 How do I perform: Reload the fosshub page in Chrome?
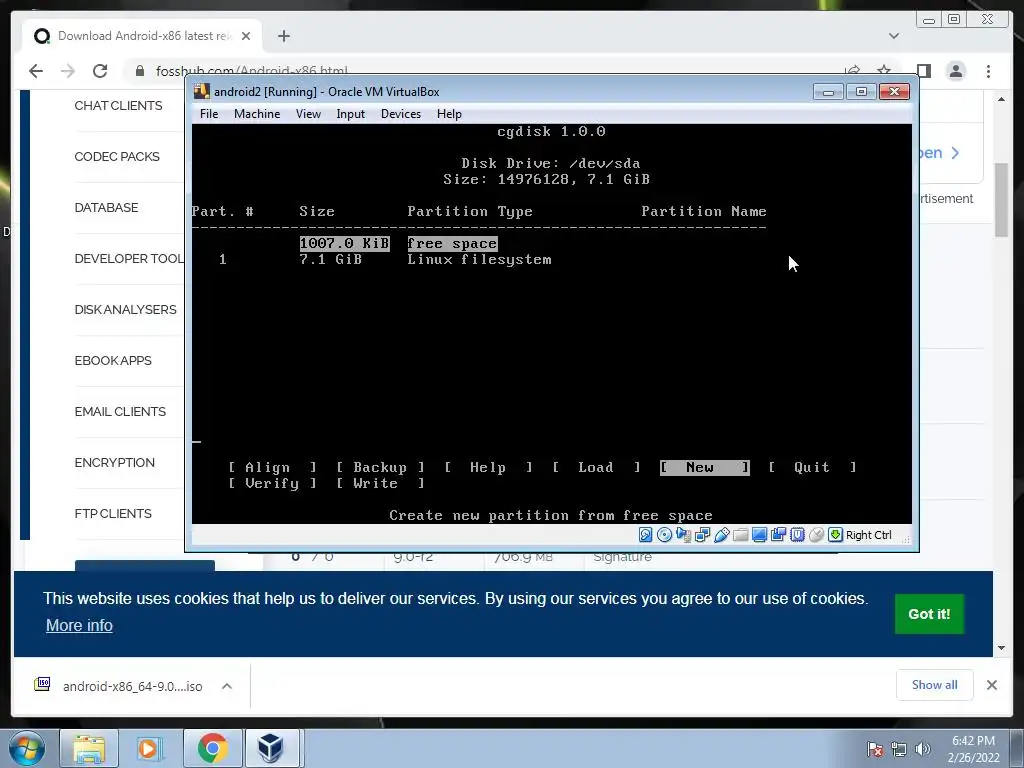(100, 71)
